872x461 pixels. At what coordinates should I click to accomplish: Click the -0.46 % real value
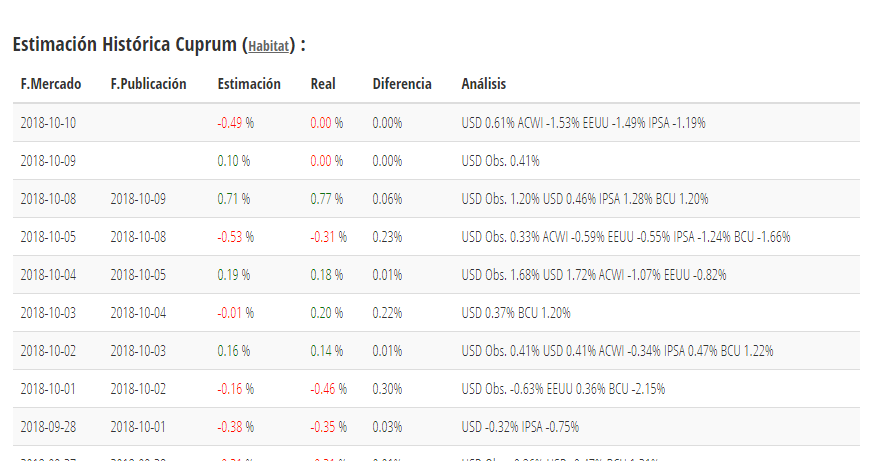tap(329, 389)
